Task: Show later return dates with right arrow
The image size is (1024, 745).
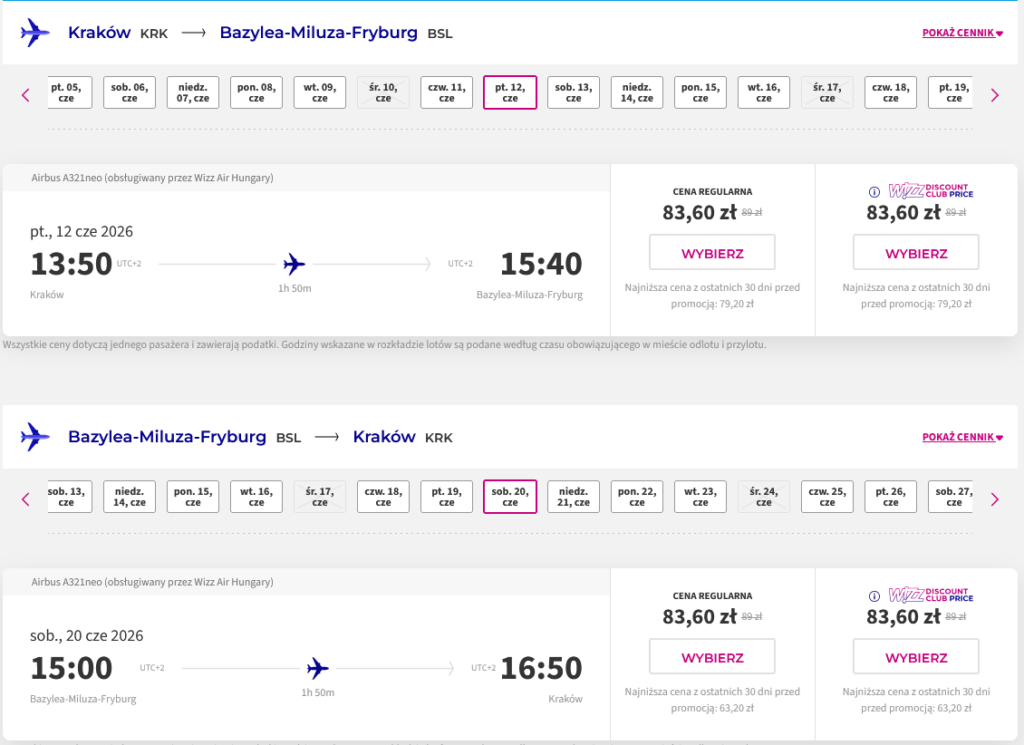Action: [994, 499]
